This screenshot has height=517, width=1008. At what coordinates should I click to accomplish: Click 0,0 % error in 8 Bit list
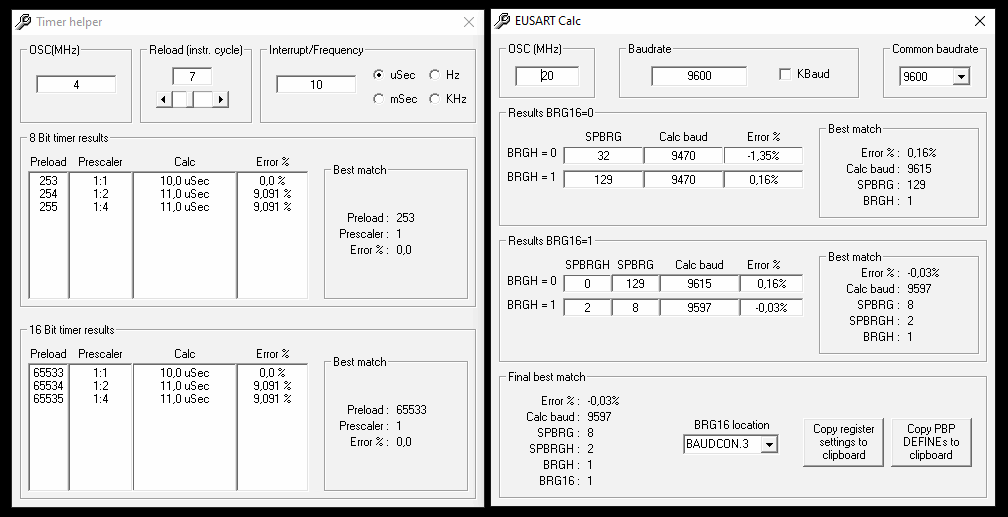tap(272, 181)
